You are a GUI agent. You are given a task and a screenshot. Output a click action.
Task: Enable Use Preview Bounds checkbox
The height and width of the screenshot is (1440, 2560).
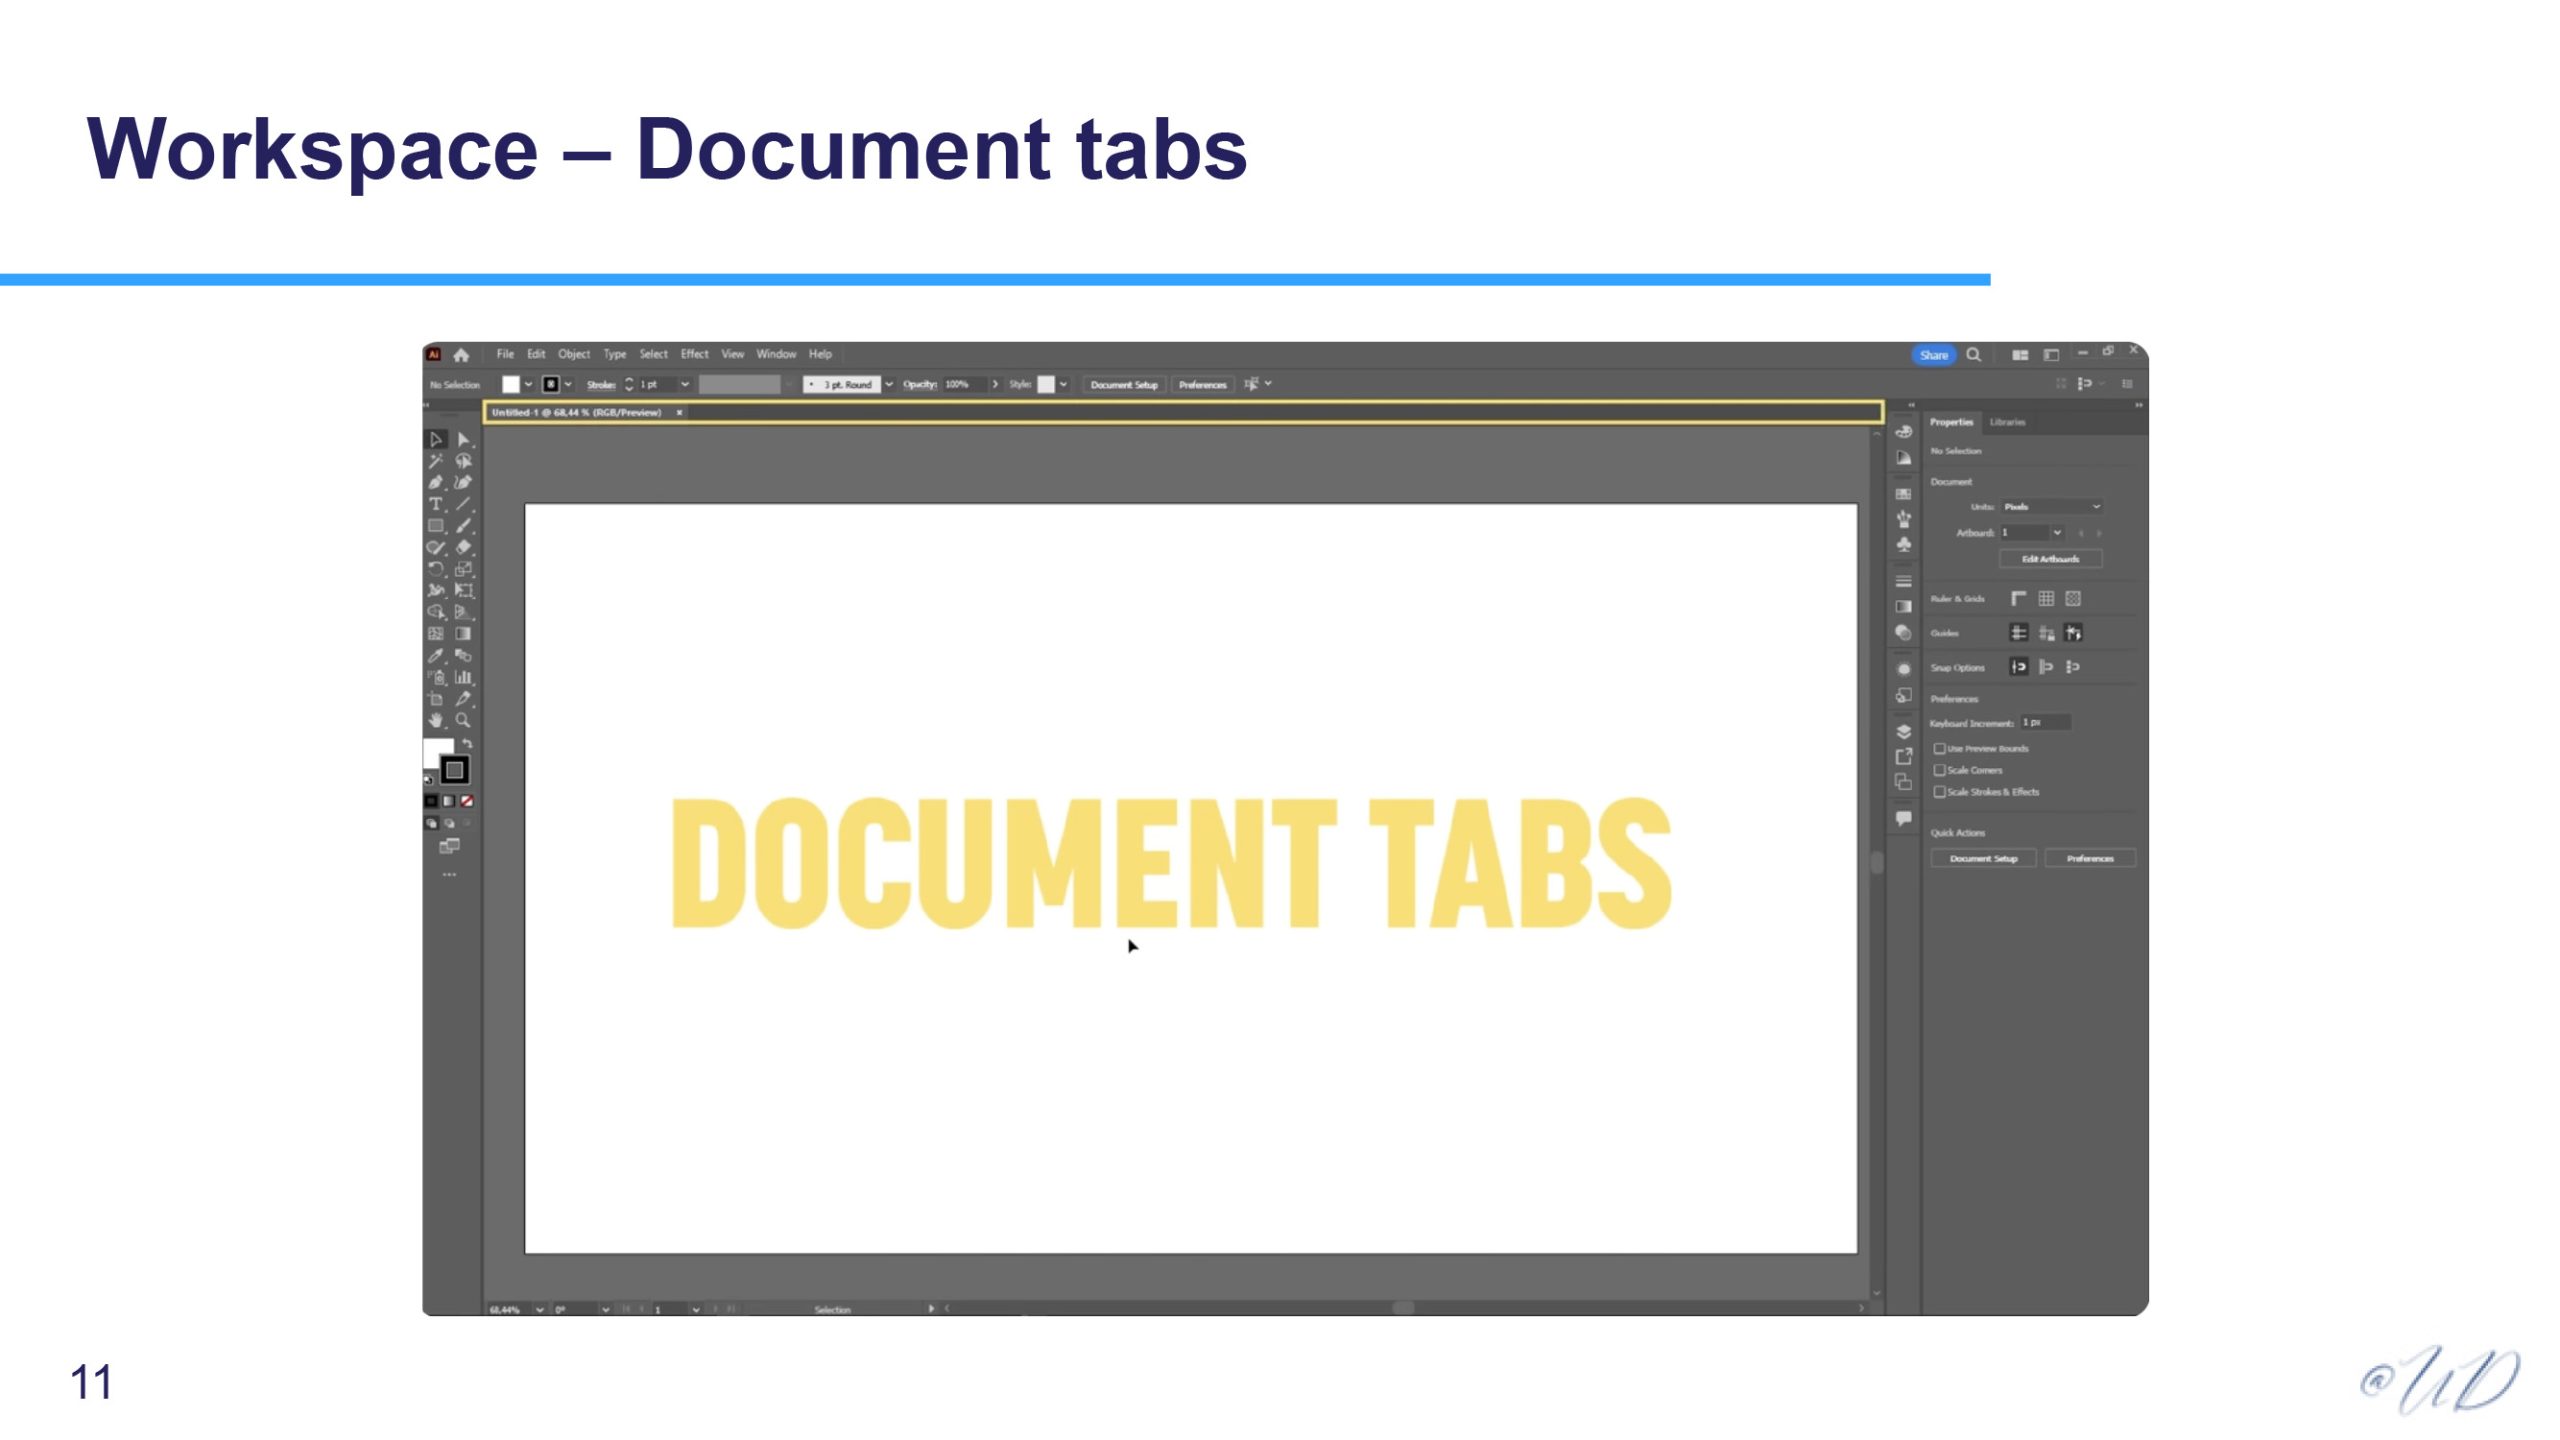1939,748
